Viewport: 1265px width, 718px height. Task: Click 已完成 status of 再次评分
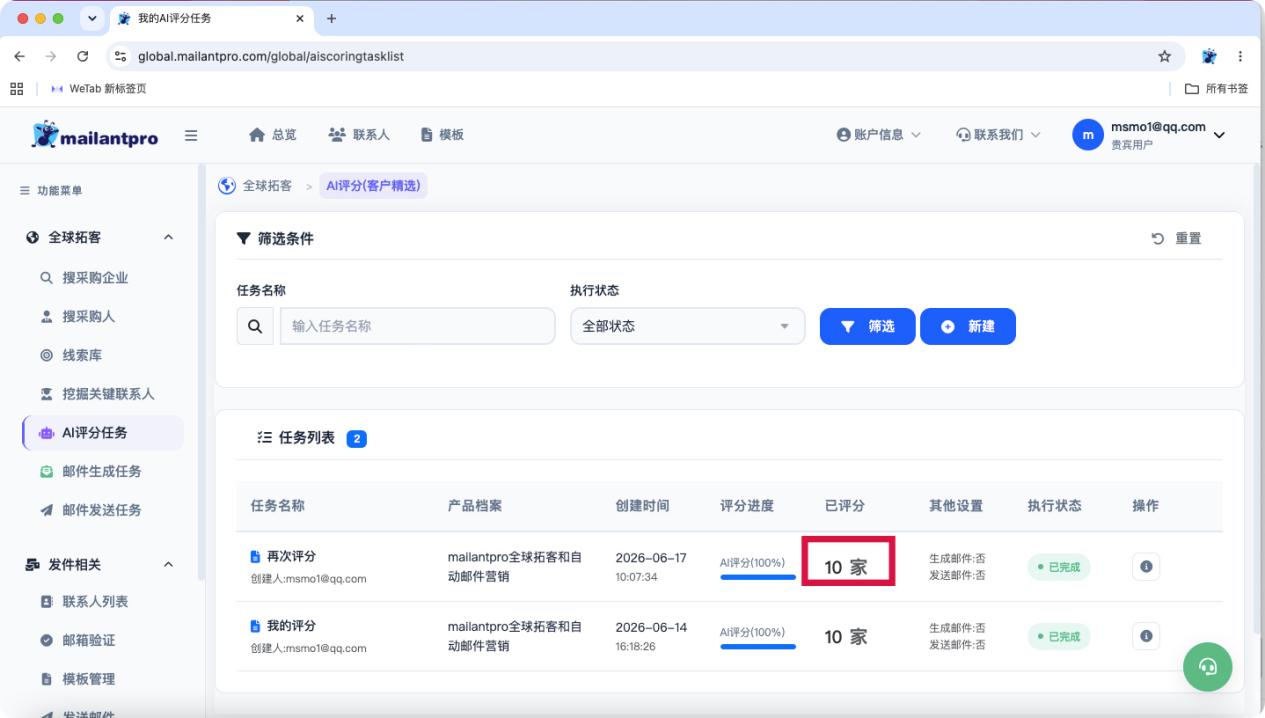pyautogui.click(x=1059, y=567)
